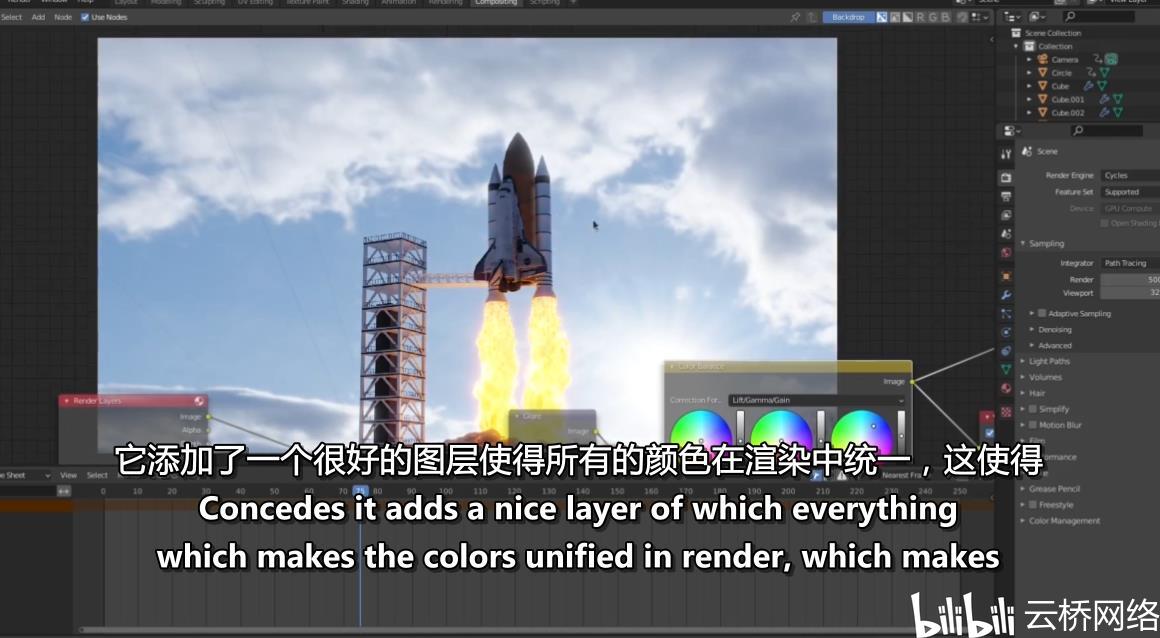
Task: Open the Material properties tab
Action: point(1005,388)
